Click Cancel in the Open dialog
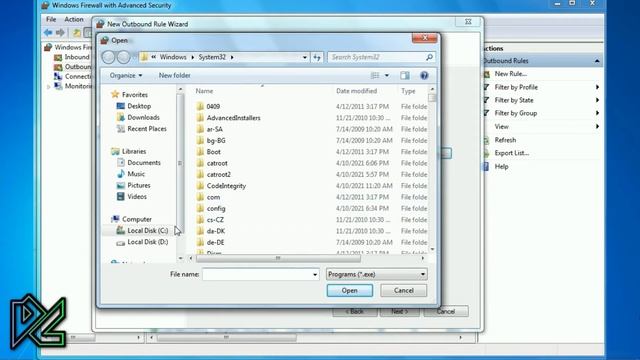This screenshot has width=640, height=360. (x=404, y=291)
